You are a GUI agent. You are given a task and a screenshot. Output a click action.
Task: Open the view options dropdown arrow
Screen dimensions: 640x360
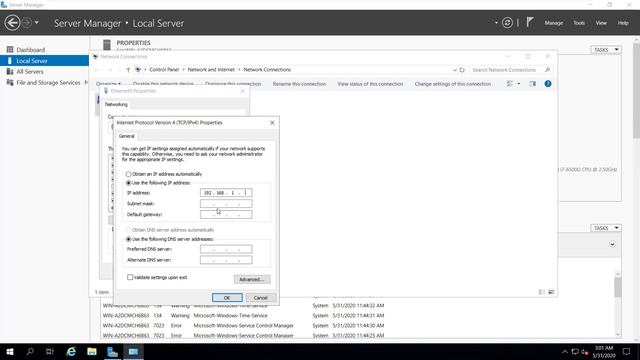coord(519,84)
